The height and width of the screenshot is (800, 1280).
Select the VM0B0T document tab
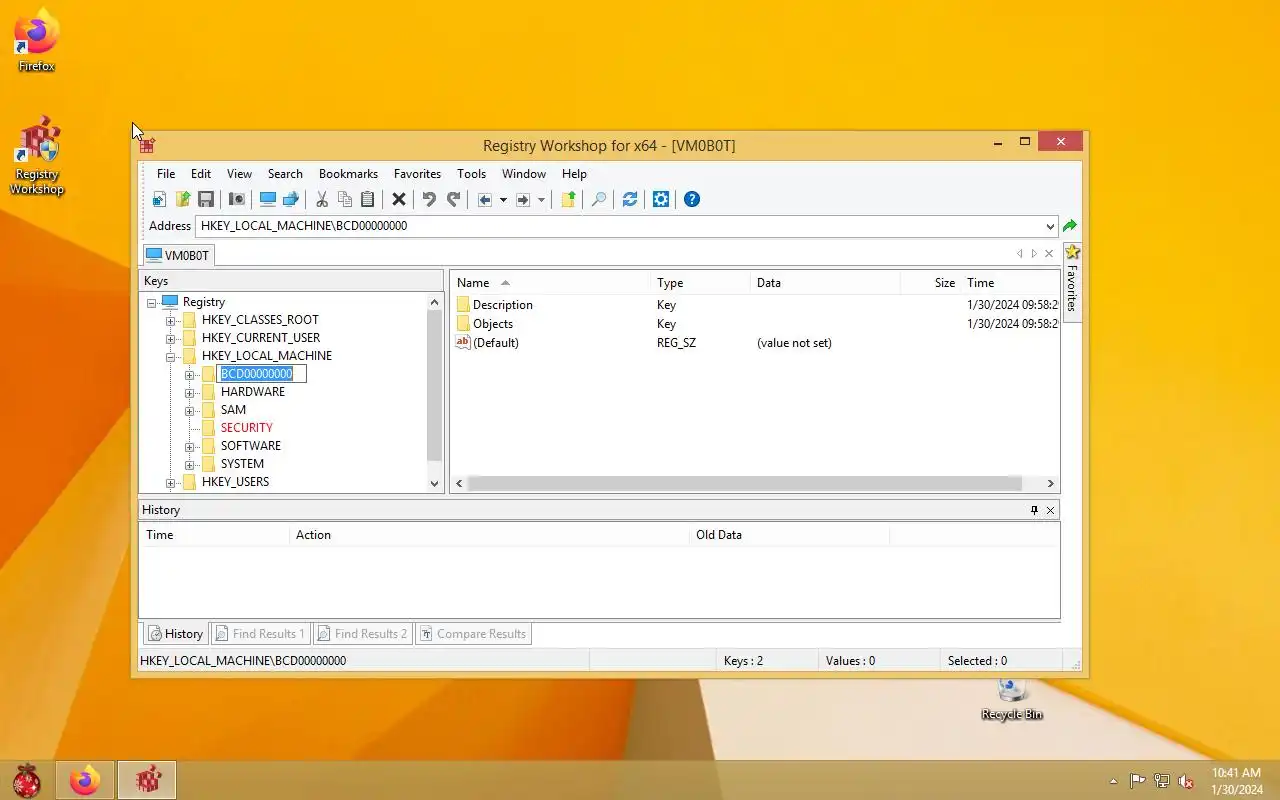[178, 255]
